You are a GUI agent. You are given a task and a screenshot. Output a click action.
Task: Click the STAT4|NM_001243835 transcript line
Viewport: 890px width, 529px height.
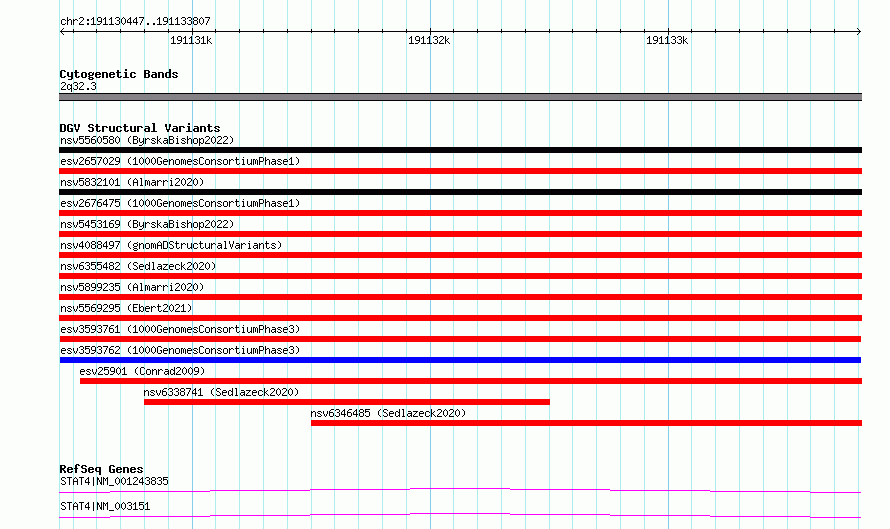[460, 490]
